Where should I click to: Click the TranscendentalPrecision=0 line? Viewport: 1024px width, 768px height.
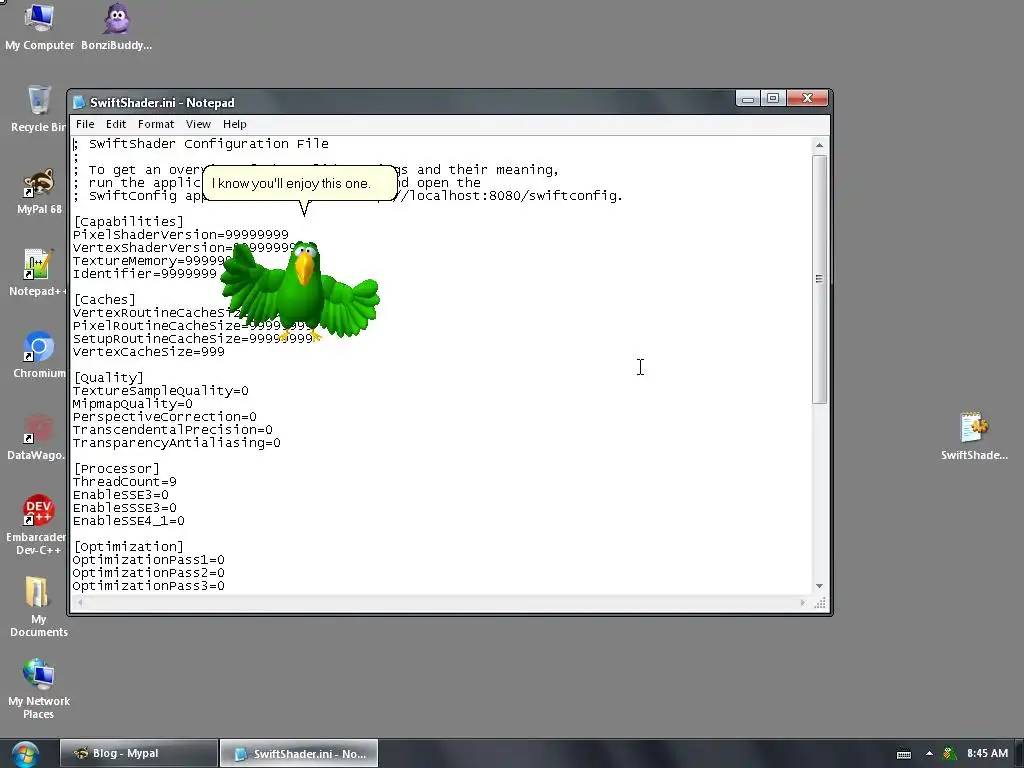pos(172,430)
